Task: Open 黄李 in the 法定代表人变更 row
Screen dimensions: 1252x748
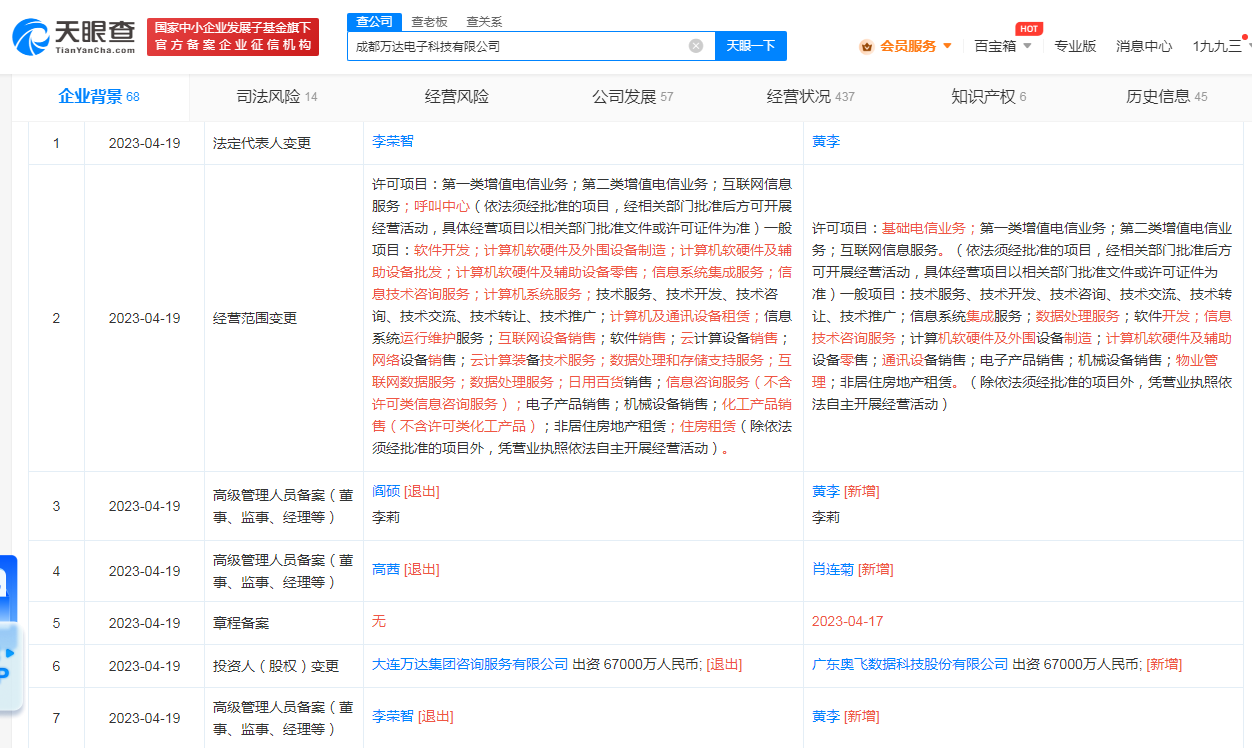Action: tap(826, 141)
